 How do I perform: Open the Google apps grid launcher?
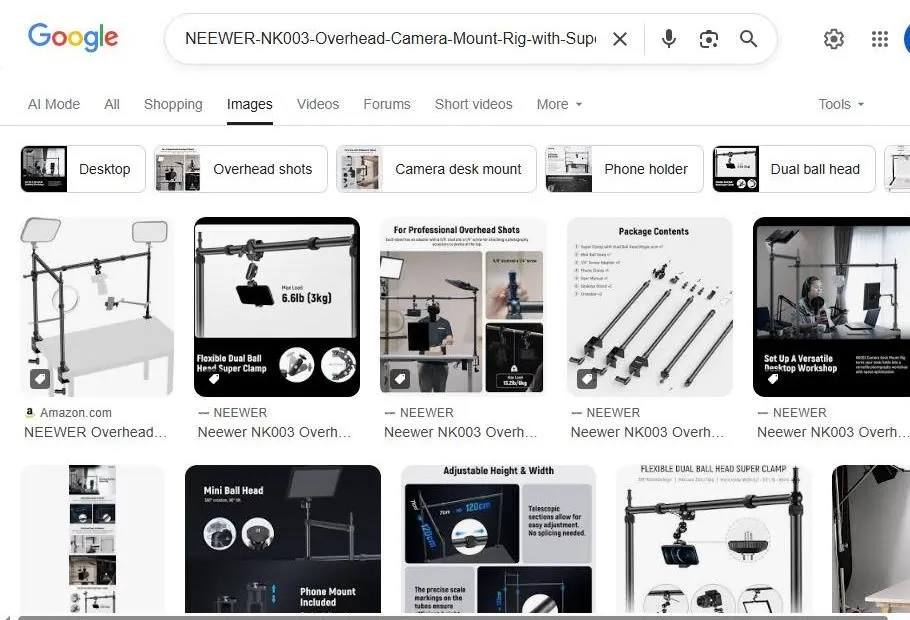(880, 39)
